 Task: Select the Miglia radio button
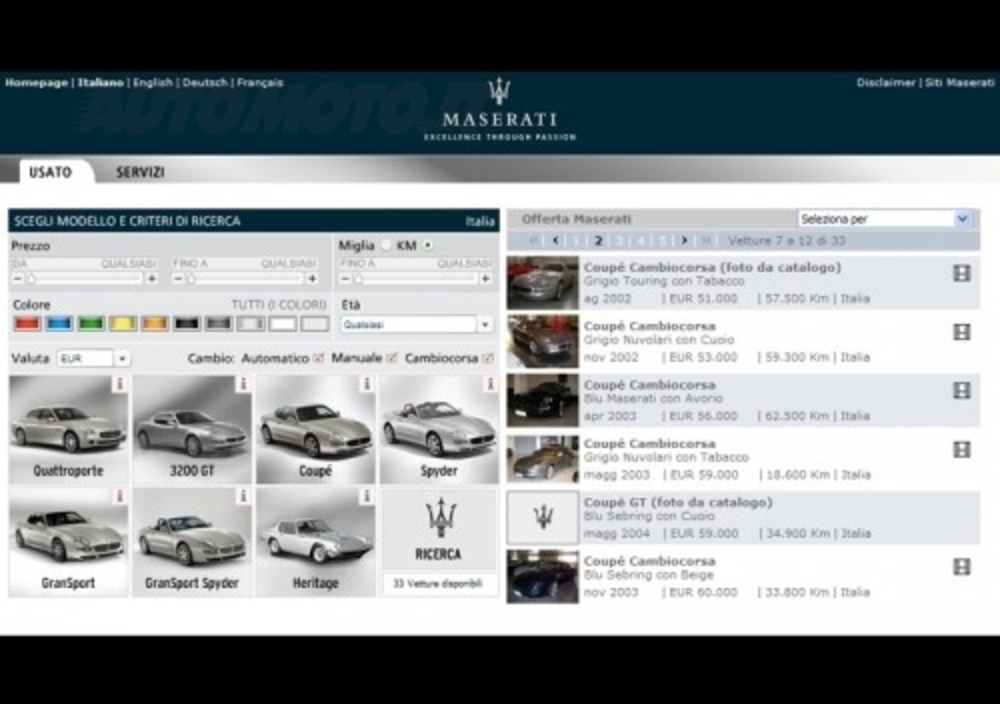385,245
